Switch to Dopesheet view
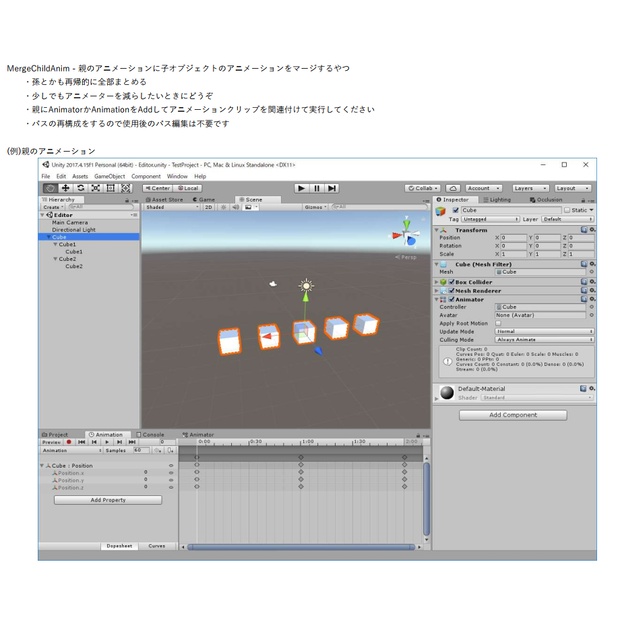 click(119, 546)
